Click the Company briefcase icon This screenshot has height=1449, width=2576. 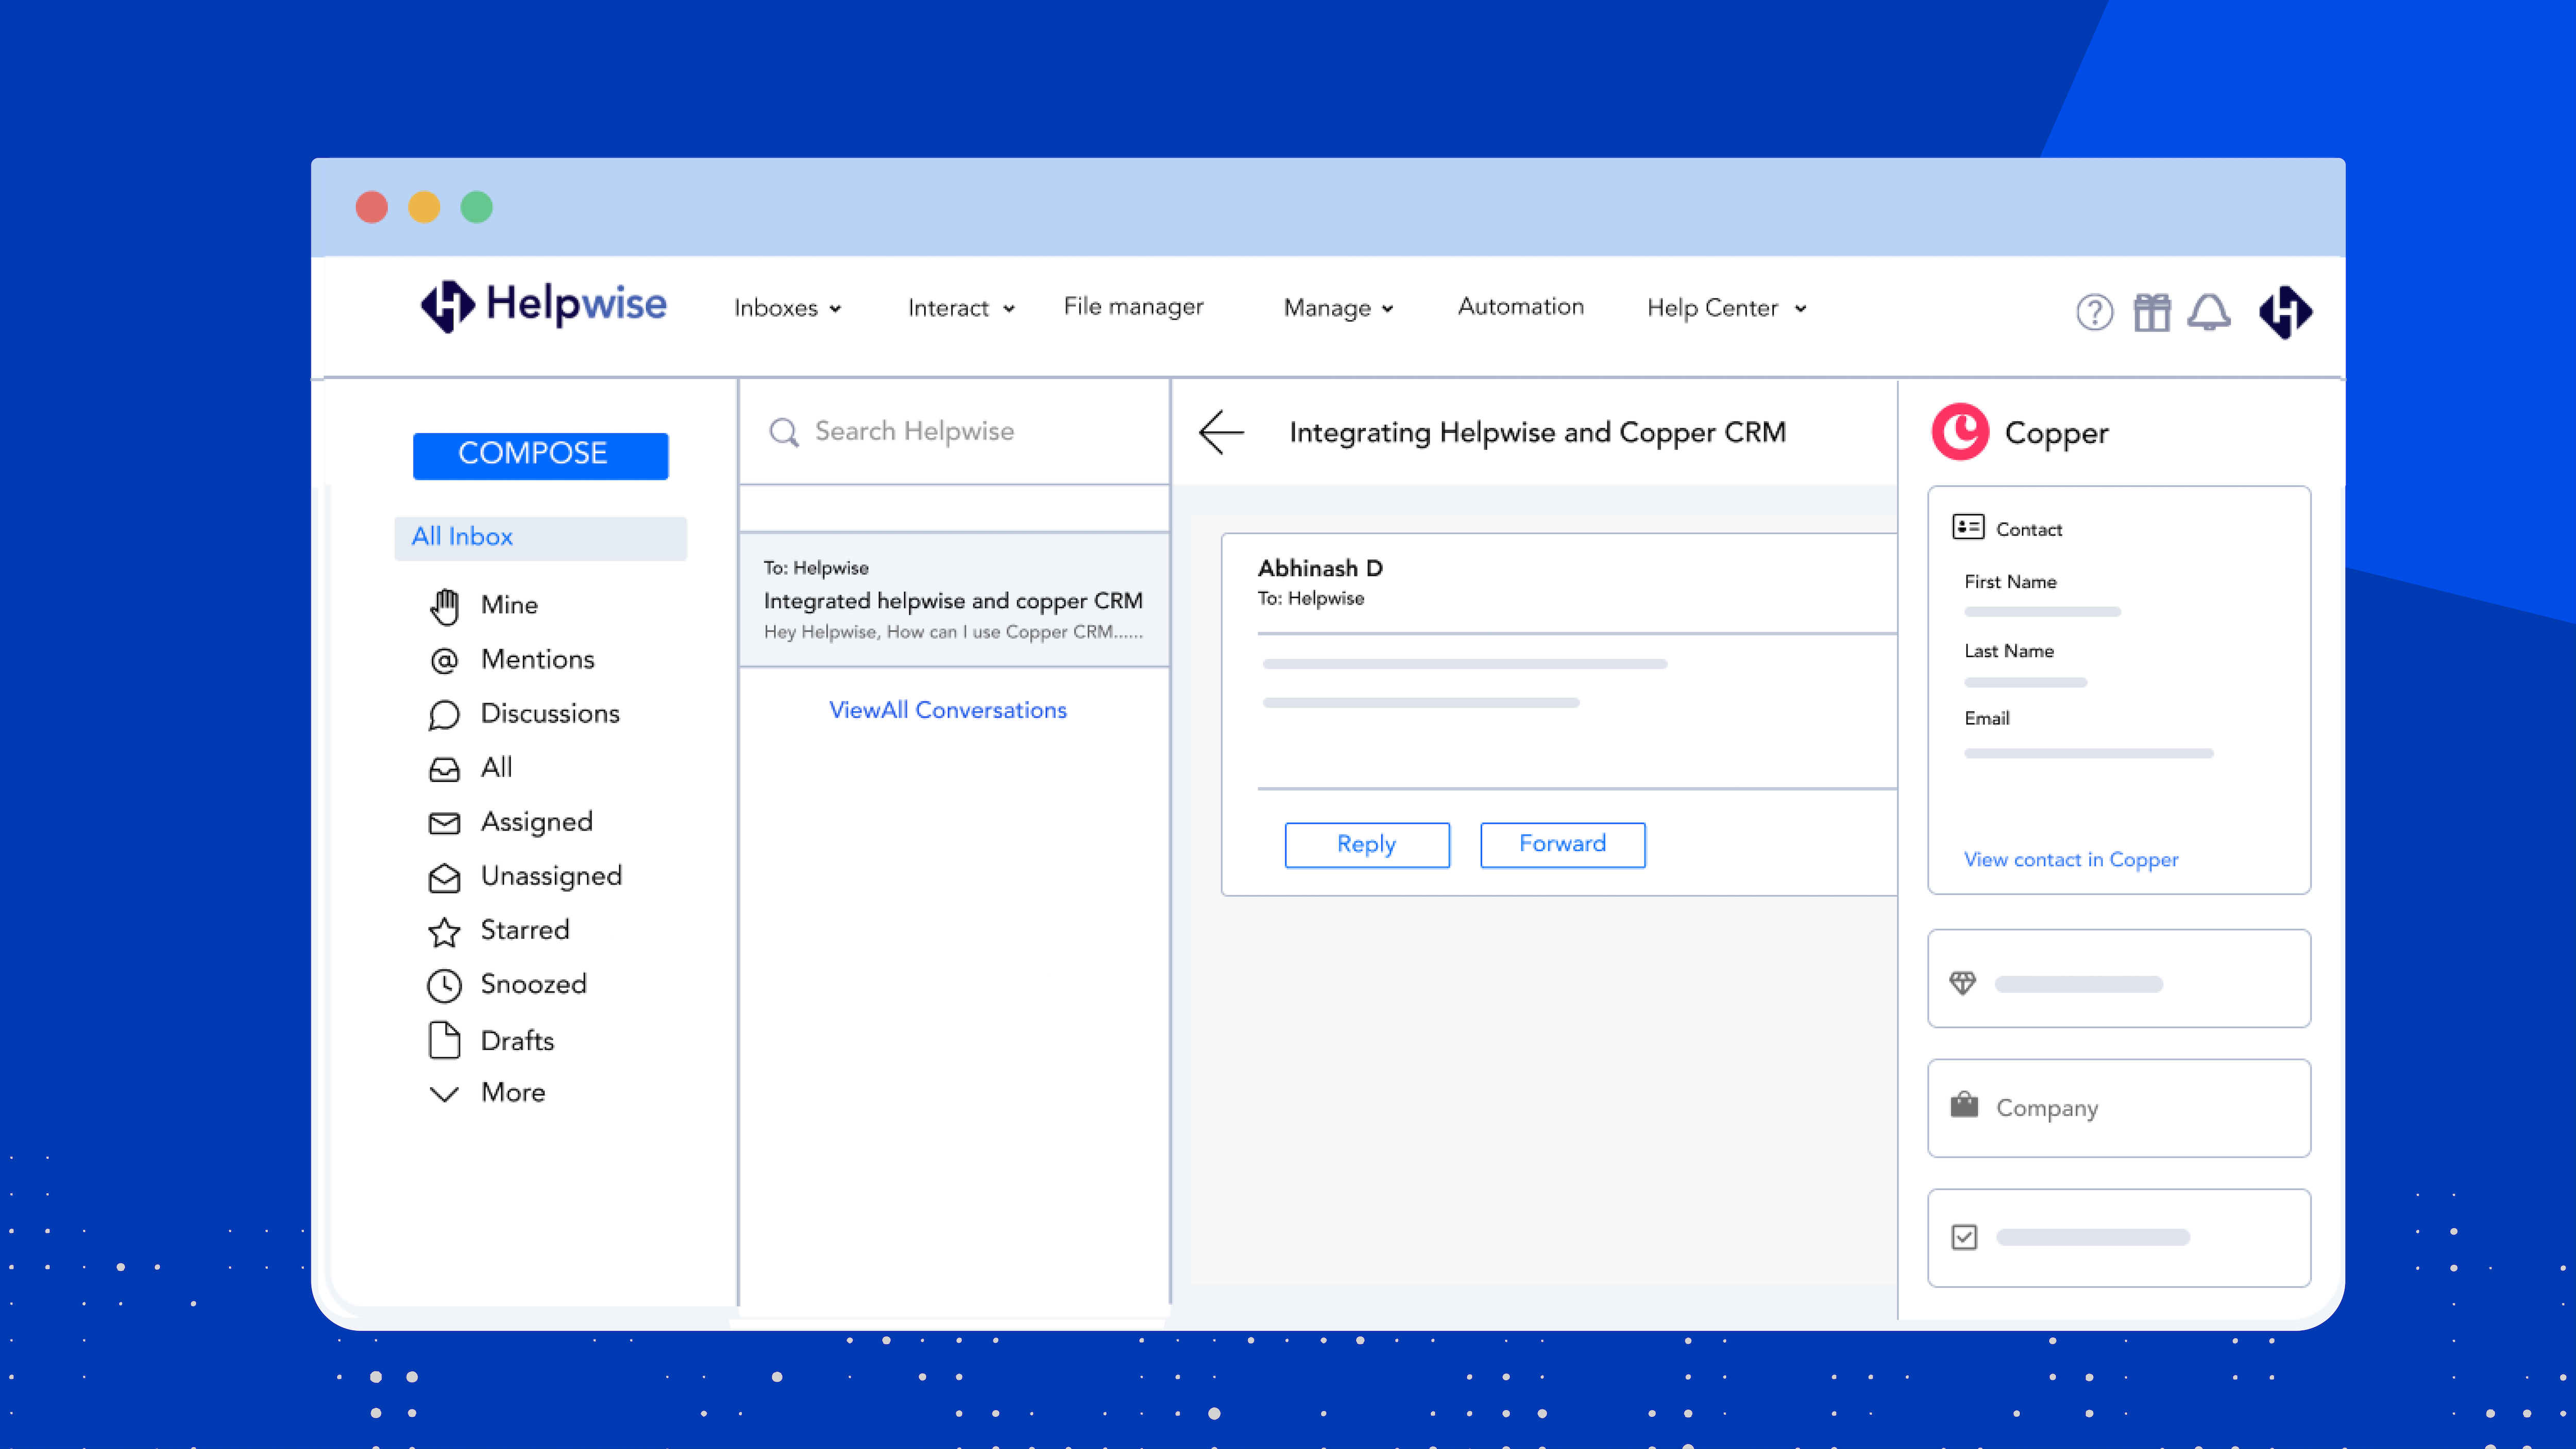click(1964, 1104)
